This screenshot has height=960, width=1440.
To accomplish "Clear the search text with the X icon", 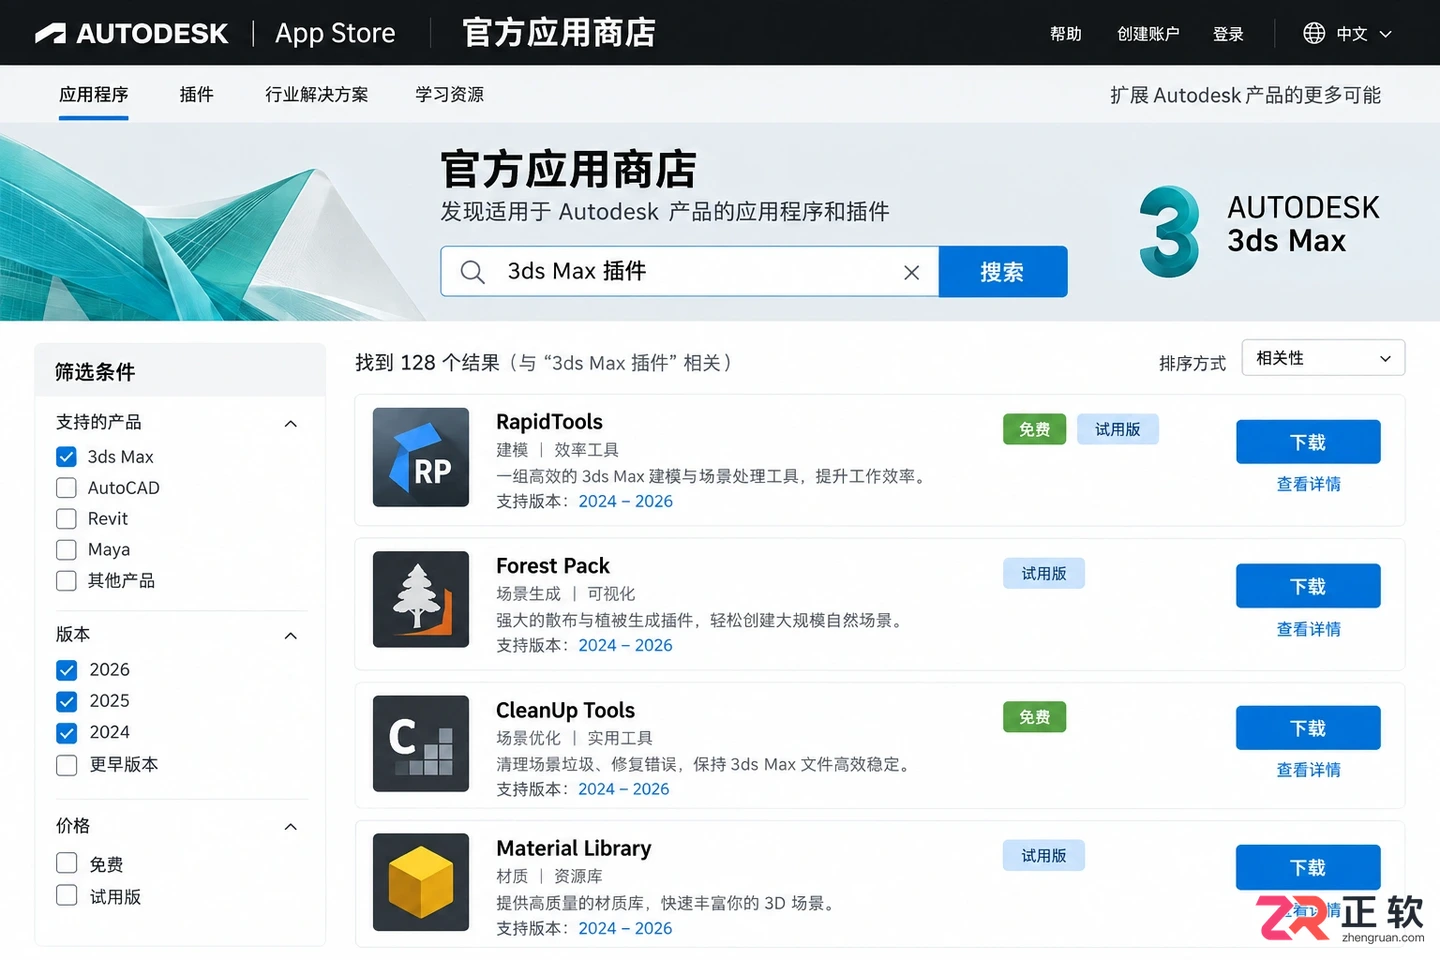I will coord(911,272).
